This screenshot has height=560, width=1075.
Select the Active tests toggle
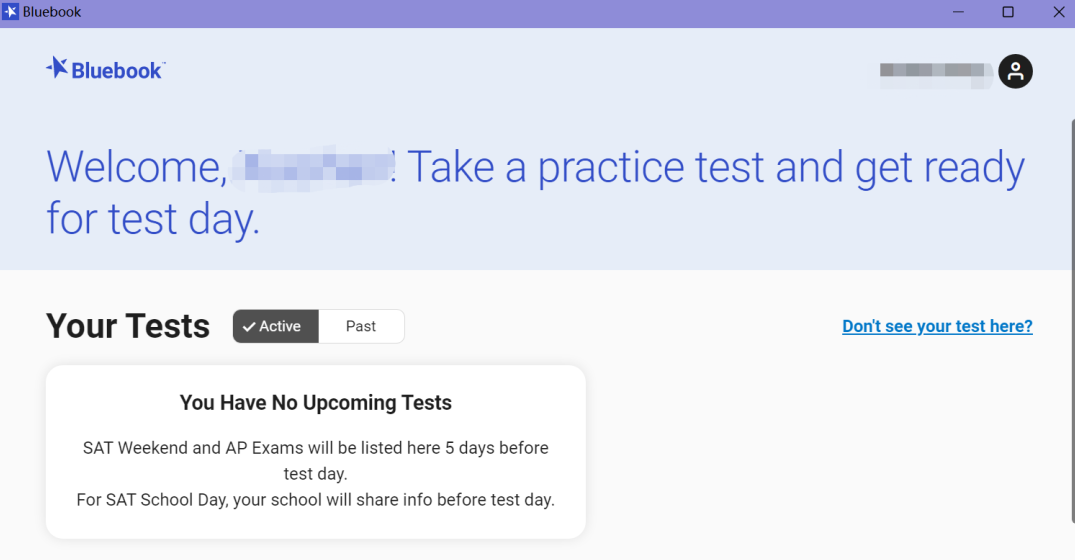click(x=276, y=326)
